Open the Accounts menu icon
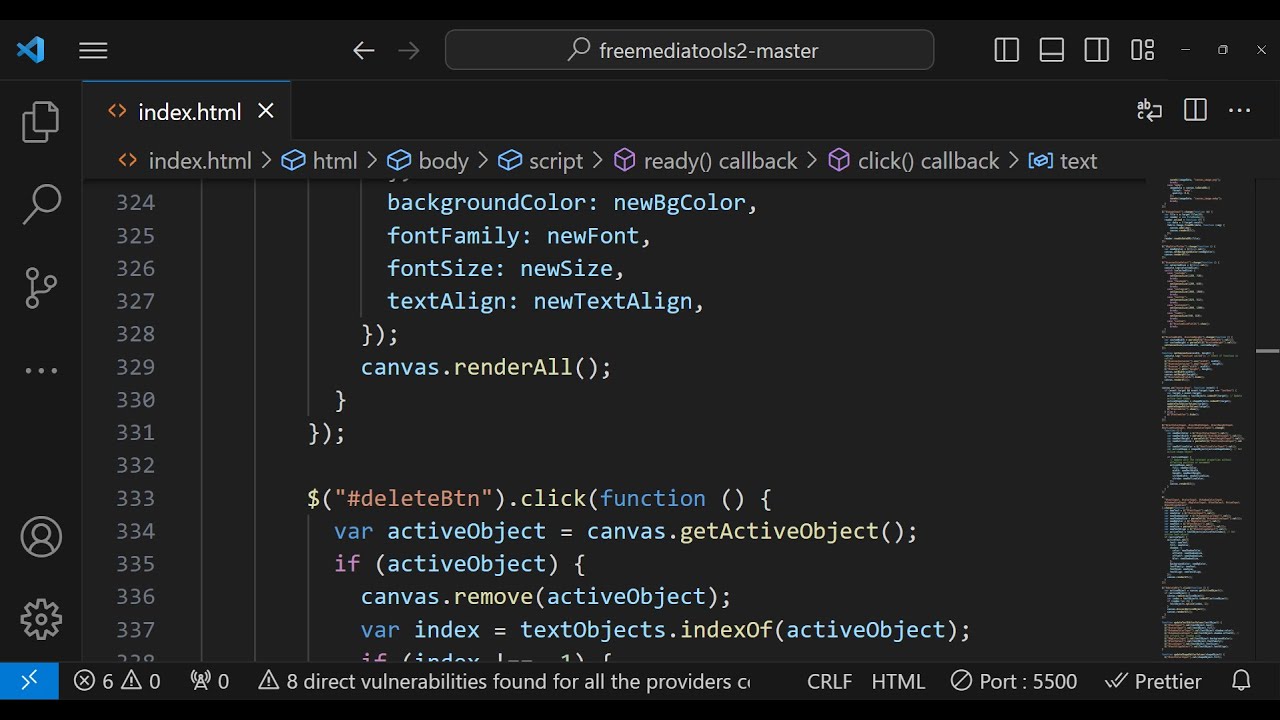The width and height of the screenshot is (1280, 720). (x=41, y=538)
